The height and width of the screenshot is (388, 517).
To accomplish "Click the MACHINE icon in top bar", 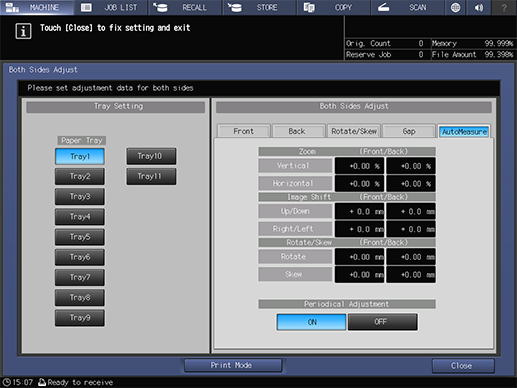I will click(13, 7).
